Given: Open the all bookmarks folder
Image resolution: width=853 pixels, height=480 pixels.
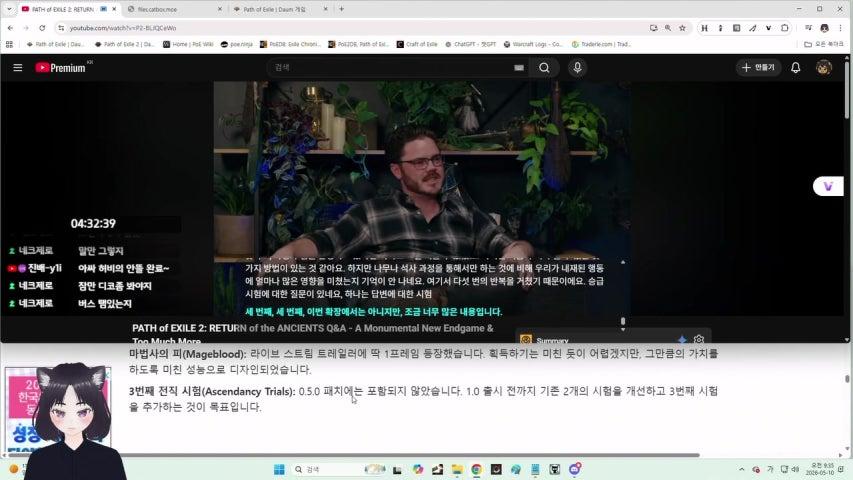Looking at the screenshot, I should click(x=823, y=44).
